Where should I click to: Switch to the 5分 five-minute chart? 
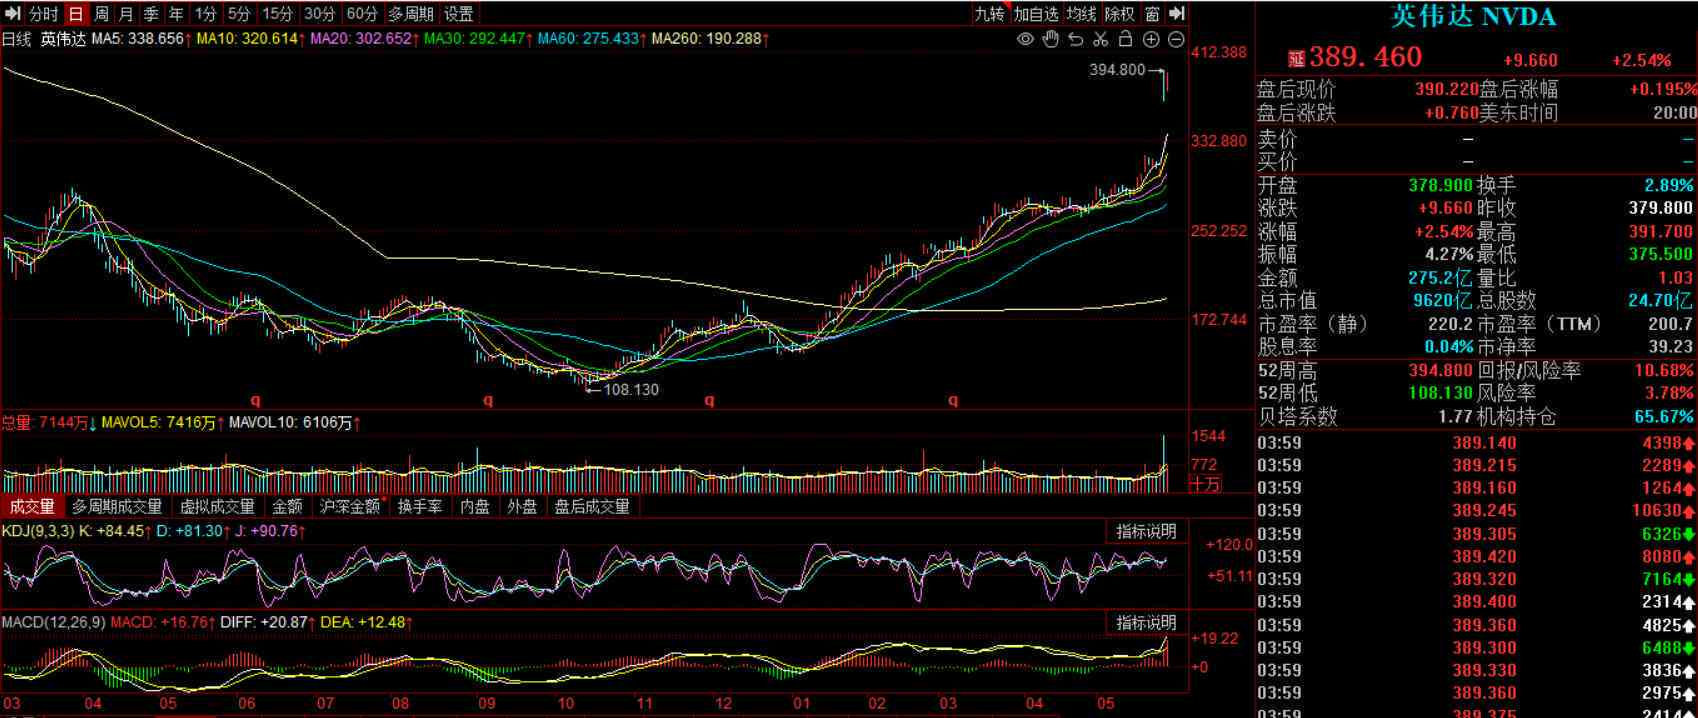click(x=239, y=14)
